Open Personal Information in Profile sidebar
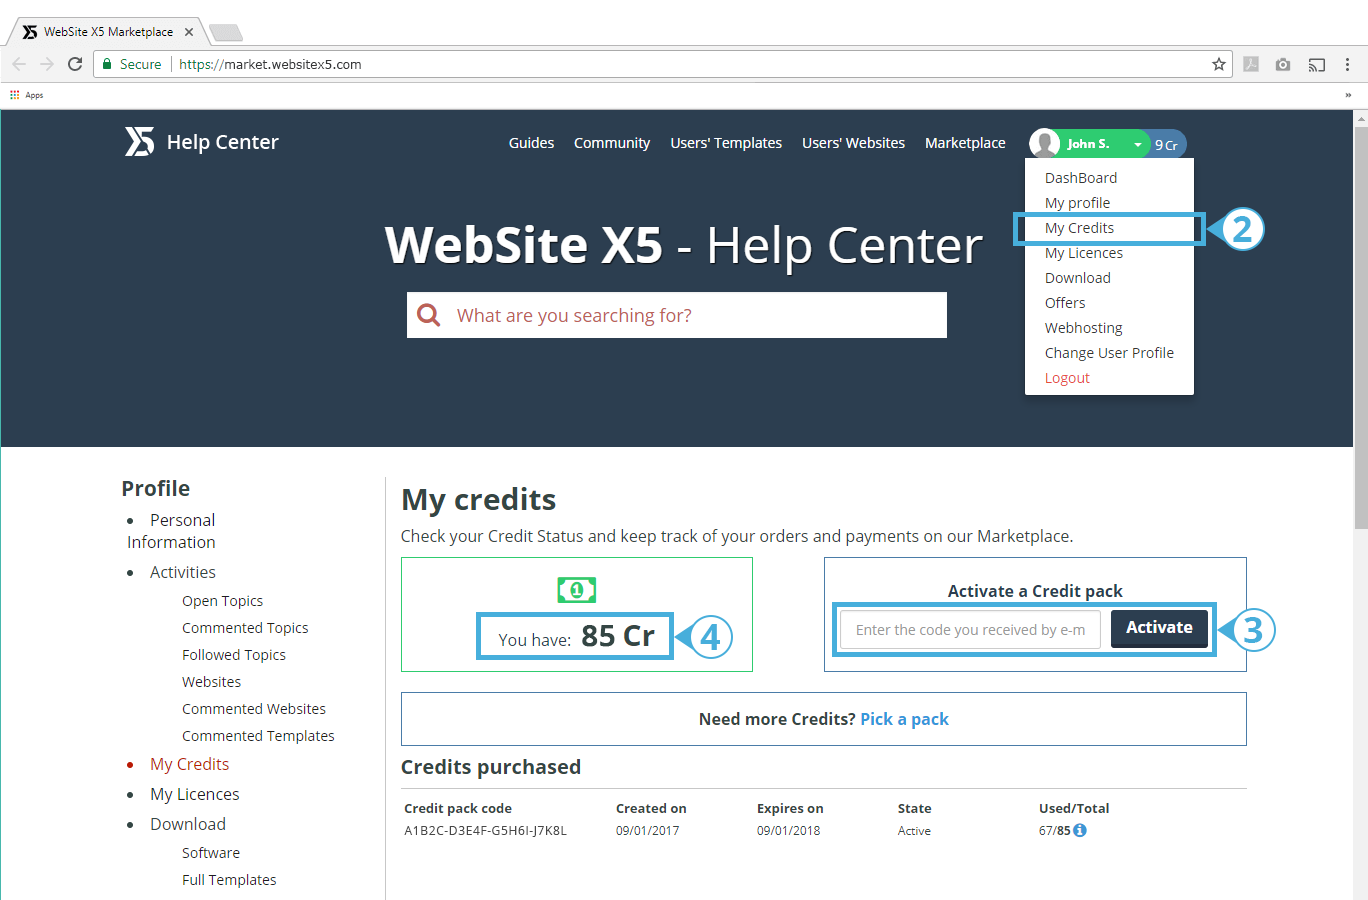Image resolution: width=1368 pixels, height=900 pixels. 171,531
